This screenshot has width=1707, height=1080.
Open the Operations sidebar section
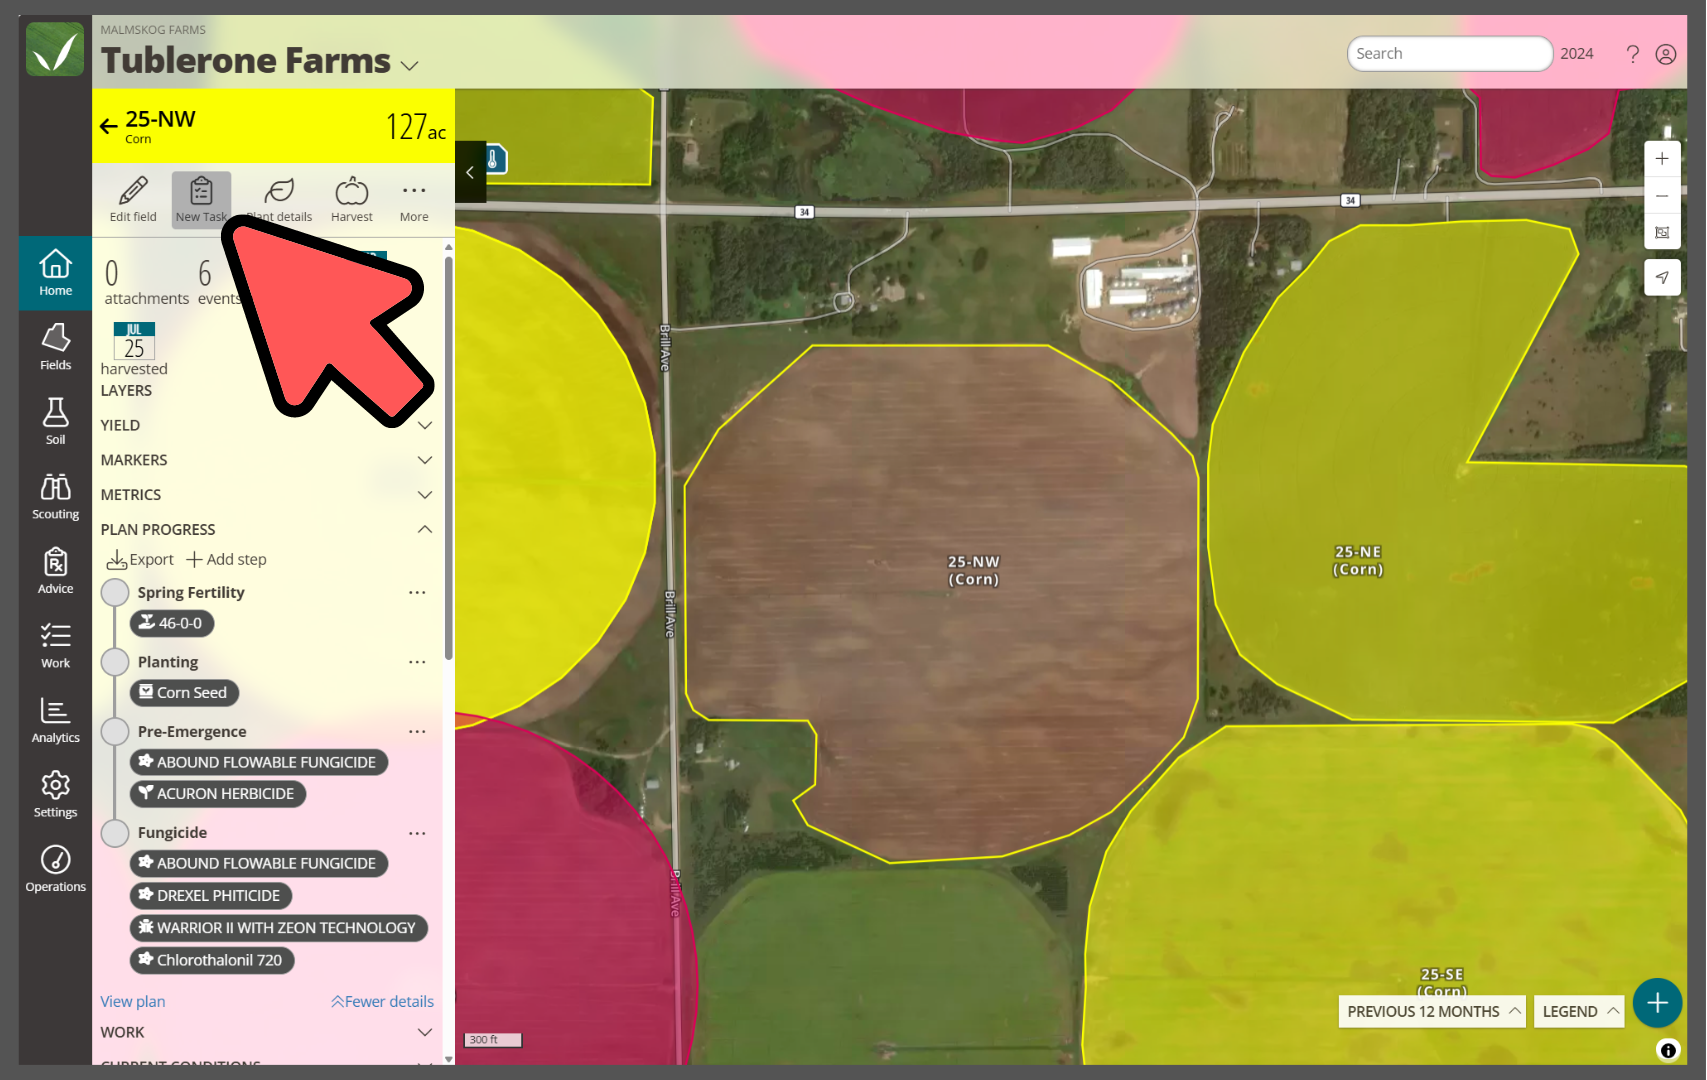point(55,868)
